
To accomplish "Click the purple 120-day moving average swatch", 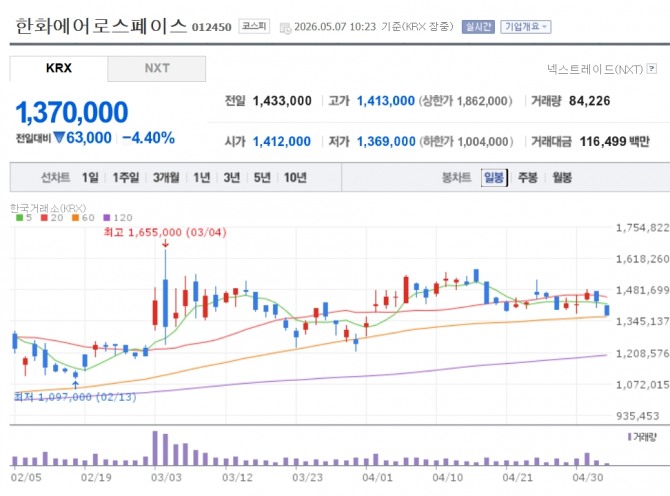I will point(107,217).
